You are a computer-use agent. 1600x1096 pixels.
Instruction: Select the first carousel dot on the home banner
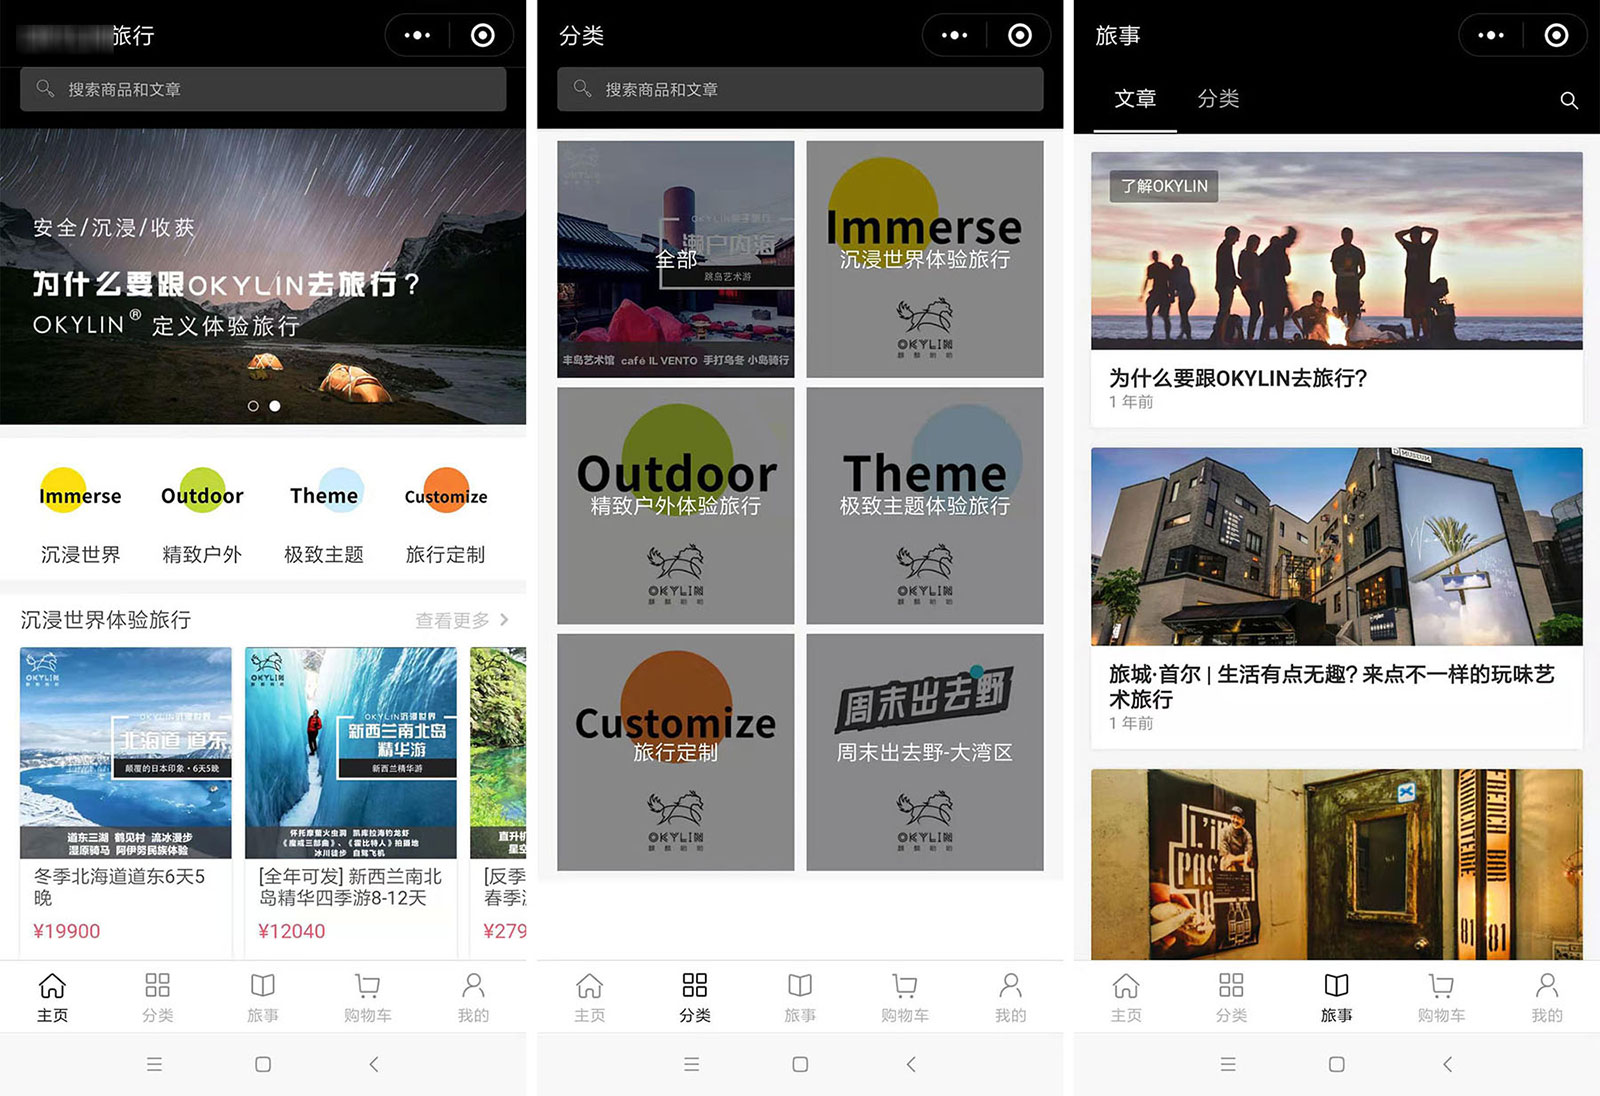(x=253, y=406)
